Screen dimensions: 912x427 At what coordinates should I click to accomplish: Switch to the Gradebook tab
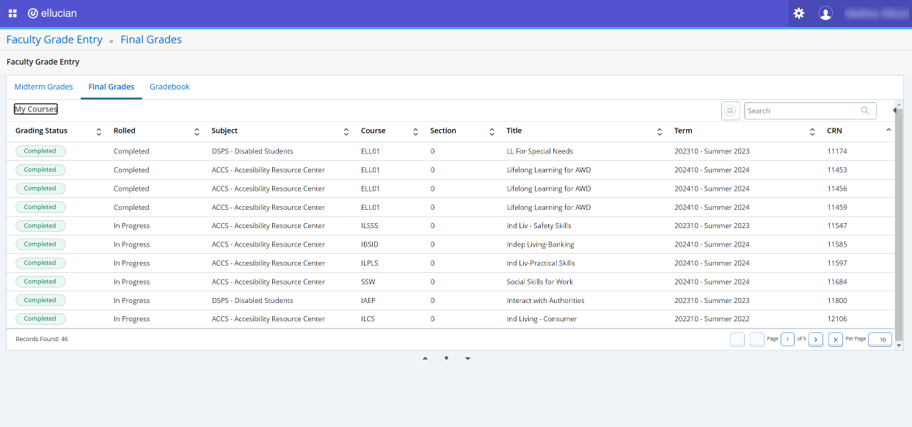[x=169, y=87]
